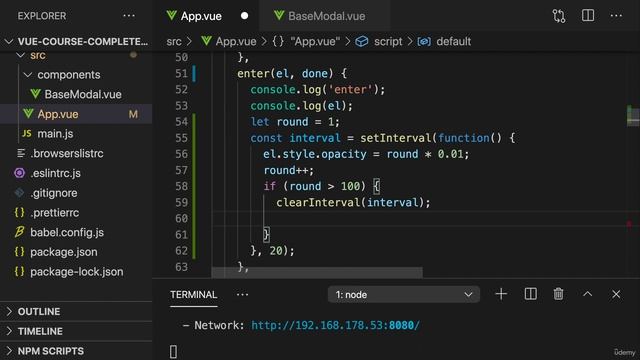Image resolution: width=640 pixels, height=360 pixels.
Task: Select App.vue in the explorer tree
Action: (x=76, y=114)
